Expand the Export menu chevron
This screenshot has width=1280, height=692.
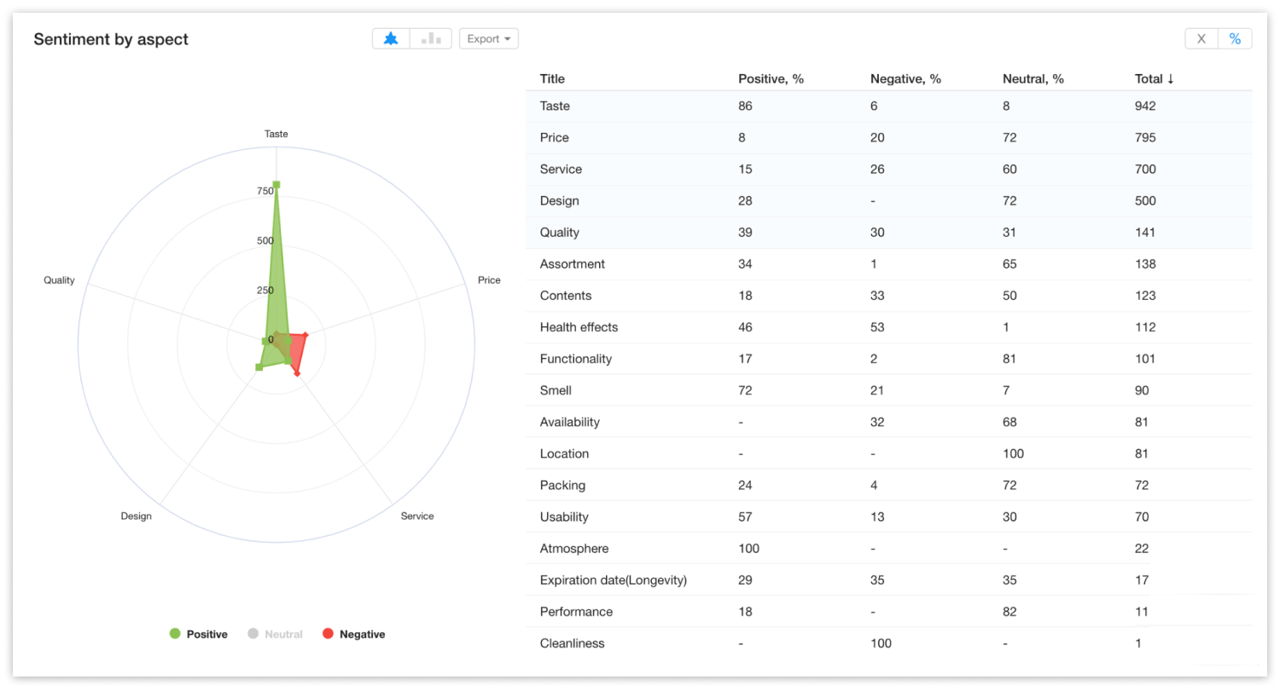[508, 38]
